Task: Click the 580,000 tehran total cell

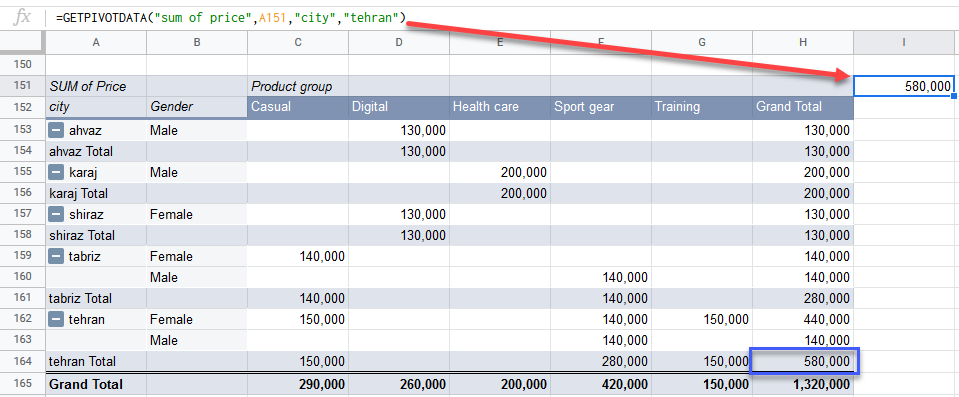Action: (x=803, y=362)
